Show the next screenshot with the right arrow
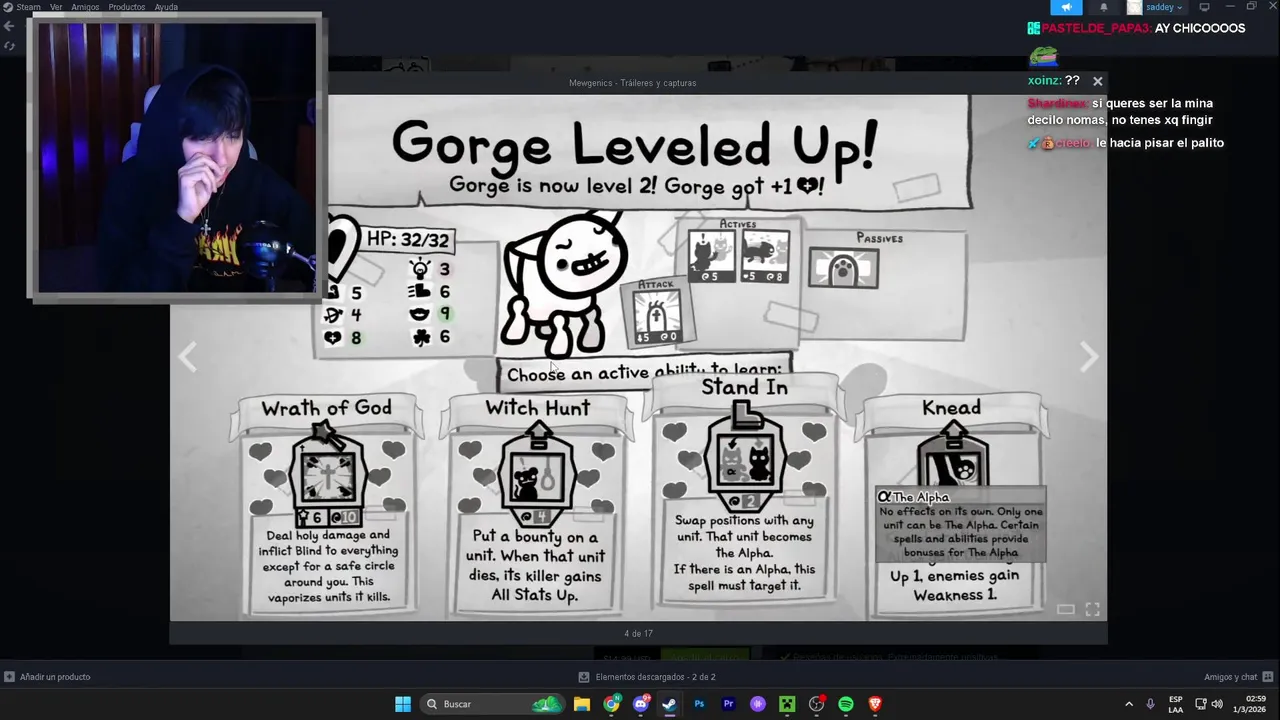The height and width of the screenshot is (720, 1280). (1089, 357)
